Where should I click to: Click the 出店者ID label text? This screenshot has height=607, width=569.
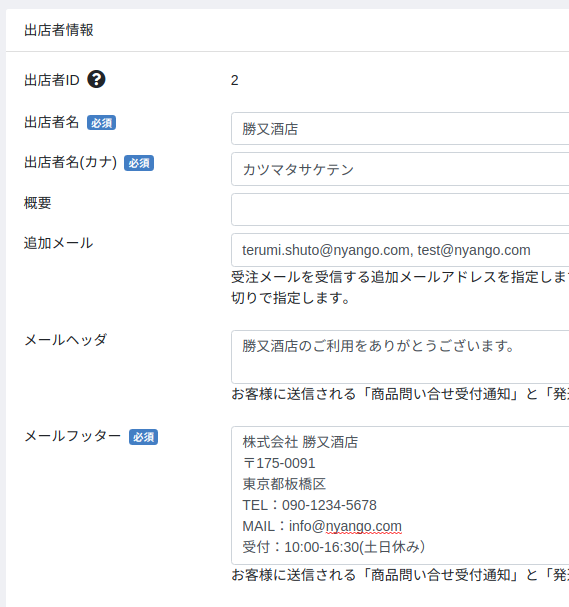pos(51,80)
